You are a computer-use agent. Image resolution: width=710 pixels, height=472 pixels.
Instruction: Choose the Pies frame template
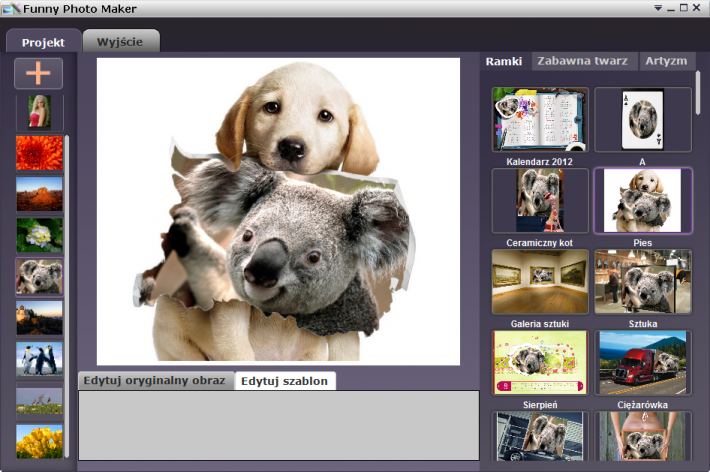[643, 201]
